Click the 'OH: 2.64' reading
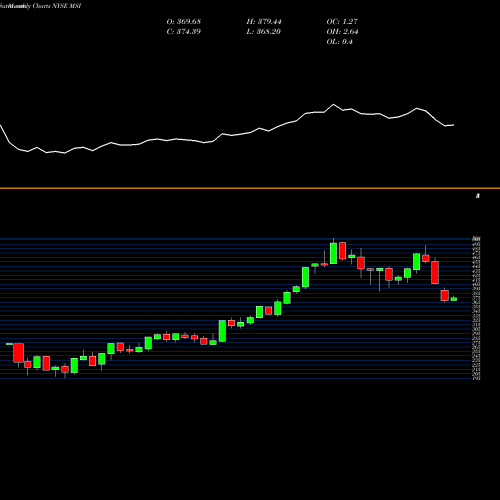This screenshot has height=500, width=500. 342,32
